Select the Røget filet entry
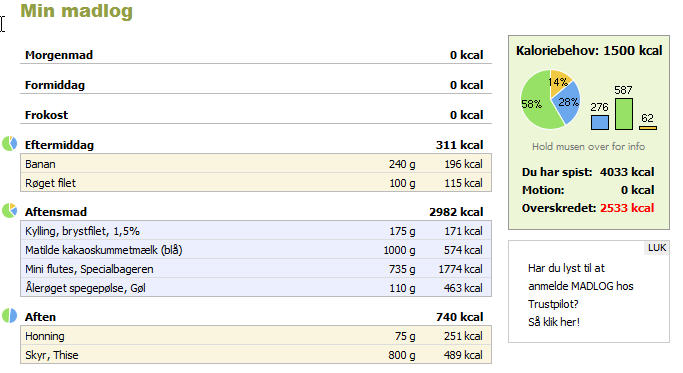 click(256, 183)
